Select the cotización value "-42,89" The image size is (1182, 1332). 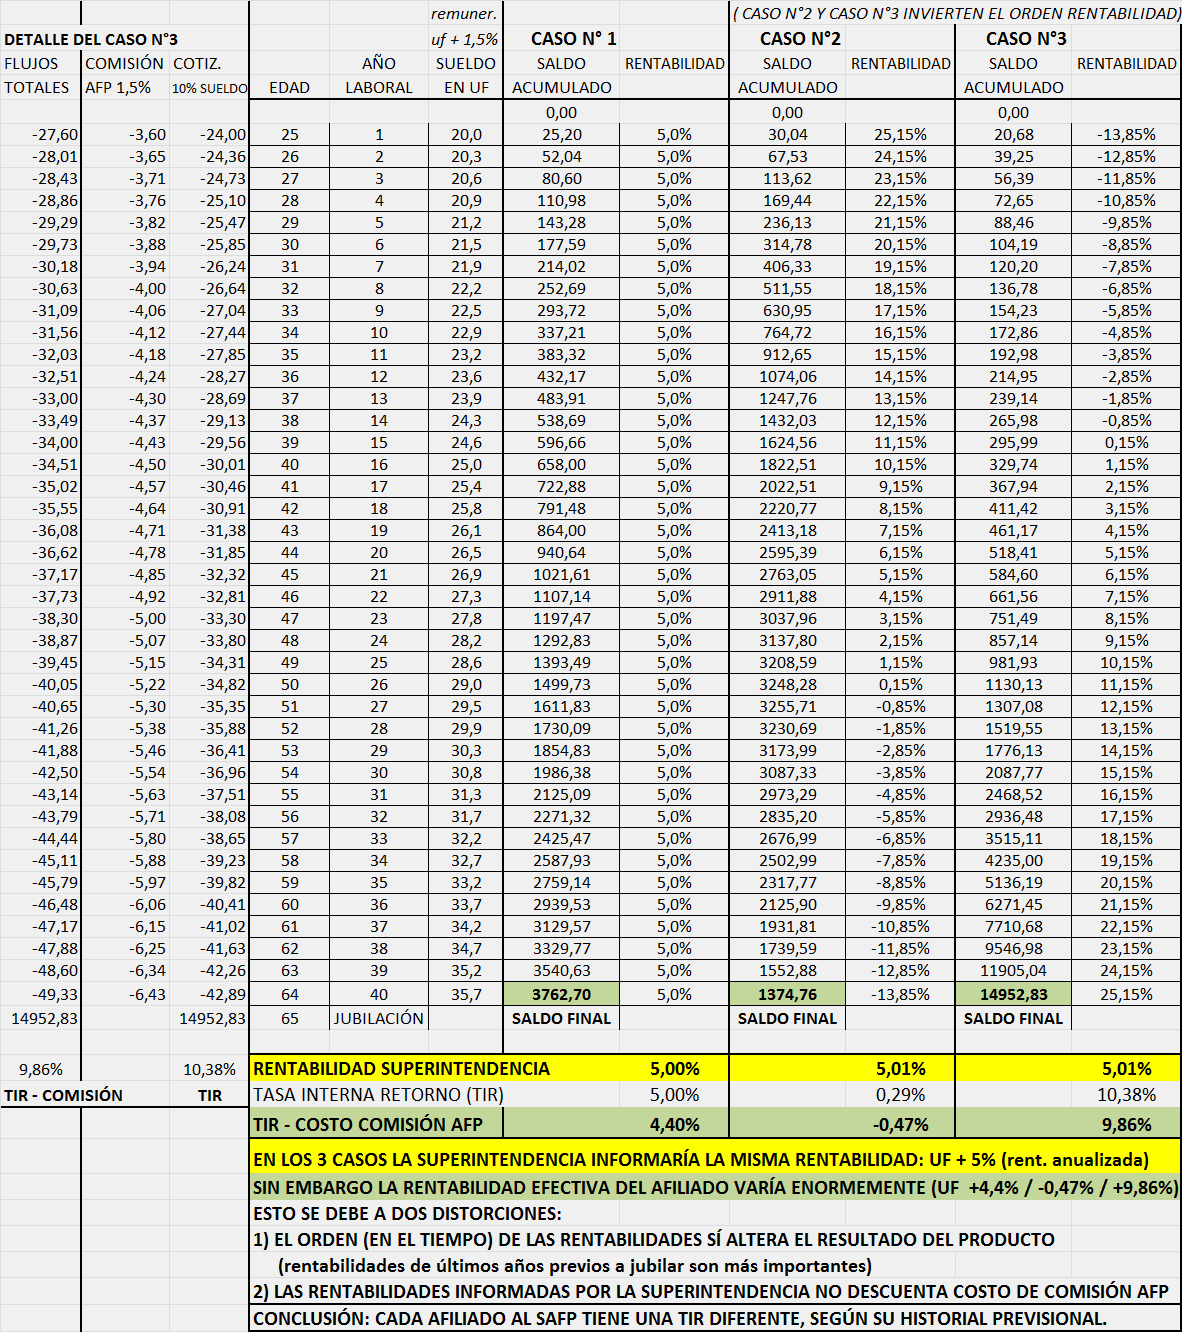(222, 994)
